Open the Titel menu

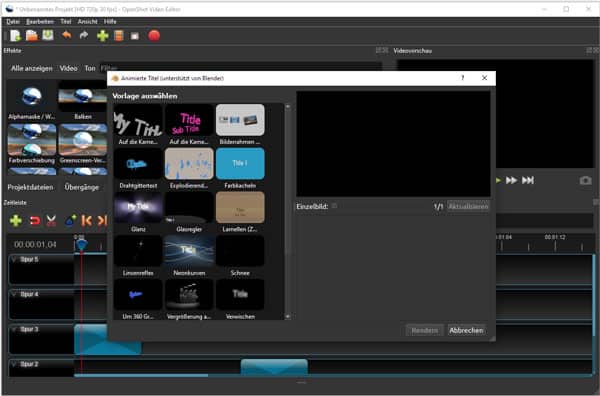66,22
